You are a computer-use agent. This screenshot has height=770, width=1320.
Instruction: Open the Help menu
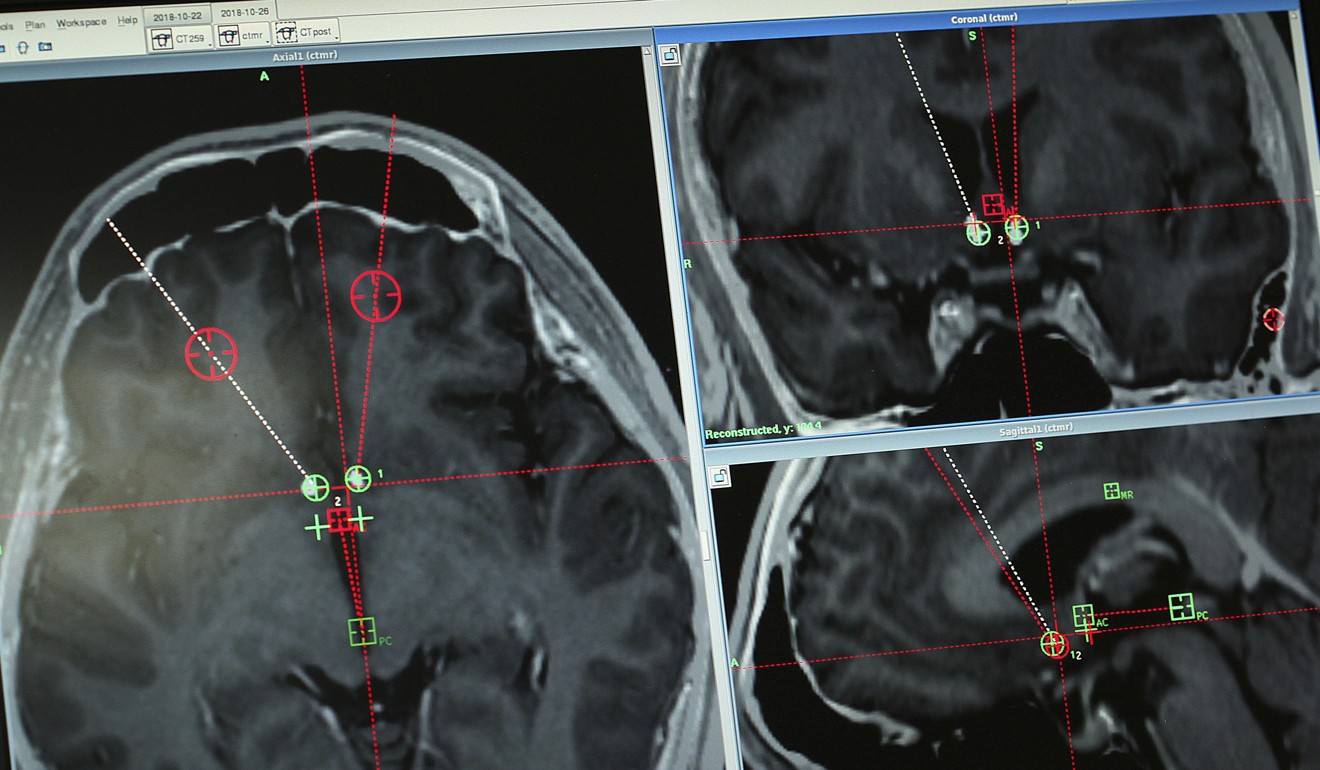coord(128,20)
